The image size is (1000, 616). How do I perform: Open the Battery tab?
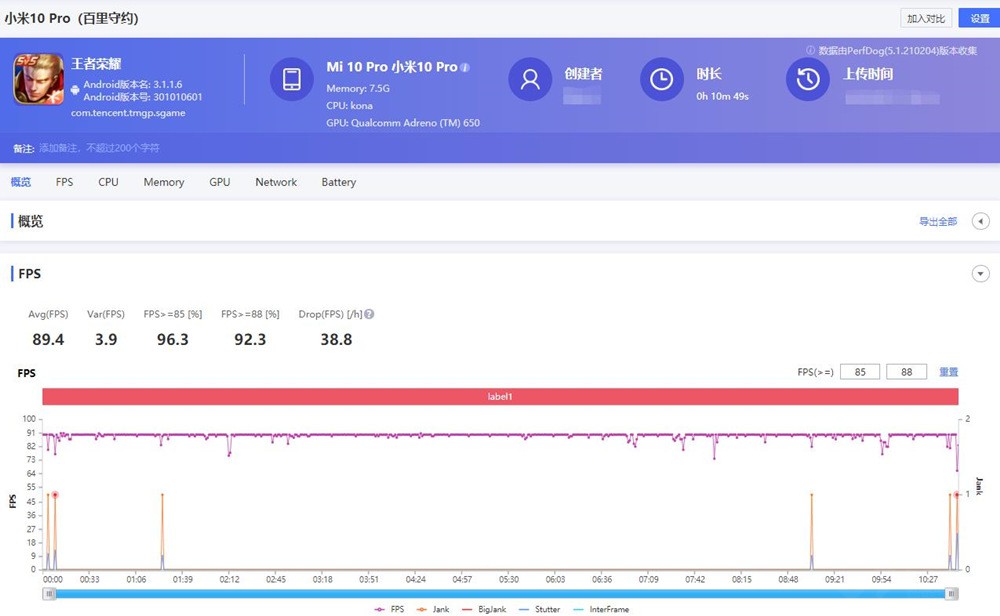pyautogui.click(x=339, y=182)
